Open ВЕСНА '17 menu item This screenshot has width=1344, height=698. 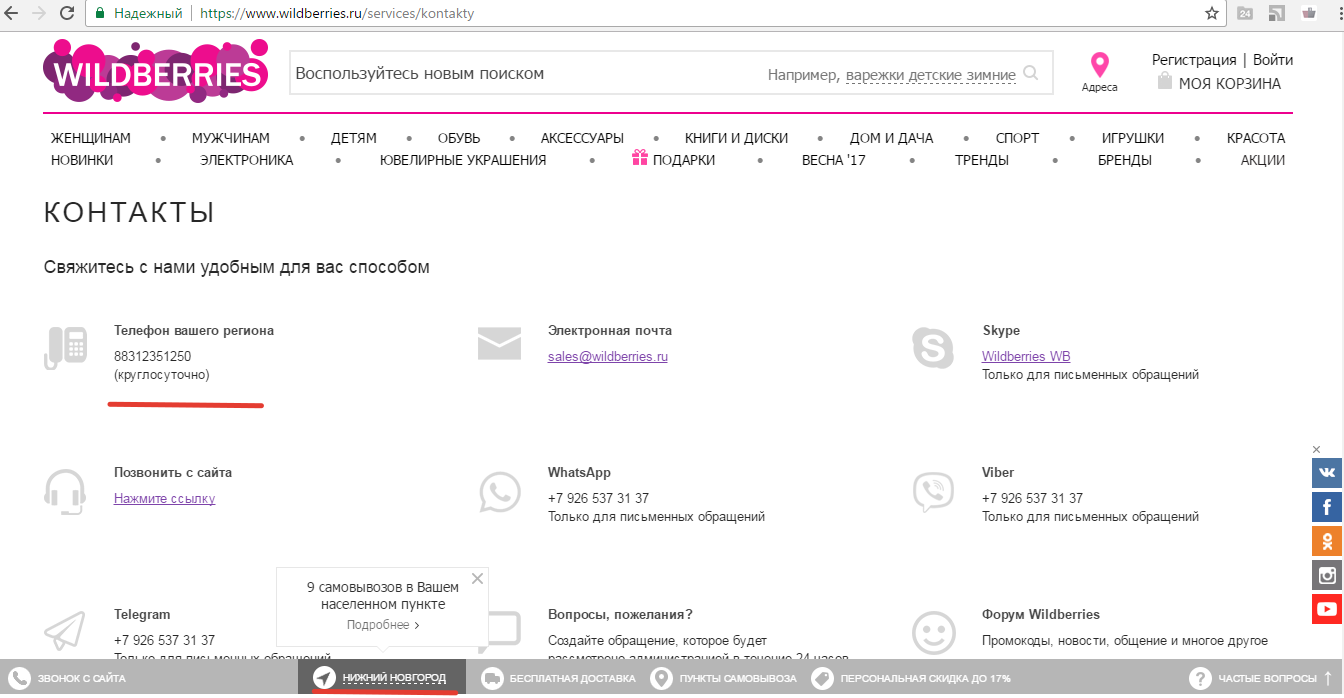tap(834, 160)
